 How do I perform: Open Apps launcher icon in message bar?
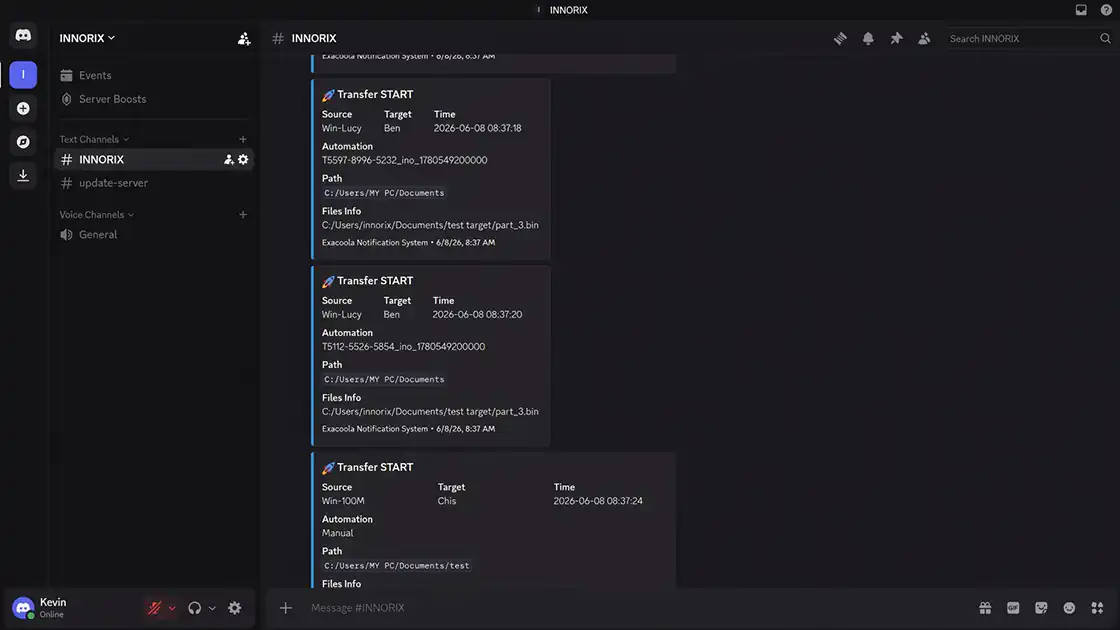1097,608
